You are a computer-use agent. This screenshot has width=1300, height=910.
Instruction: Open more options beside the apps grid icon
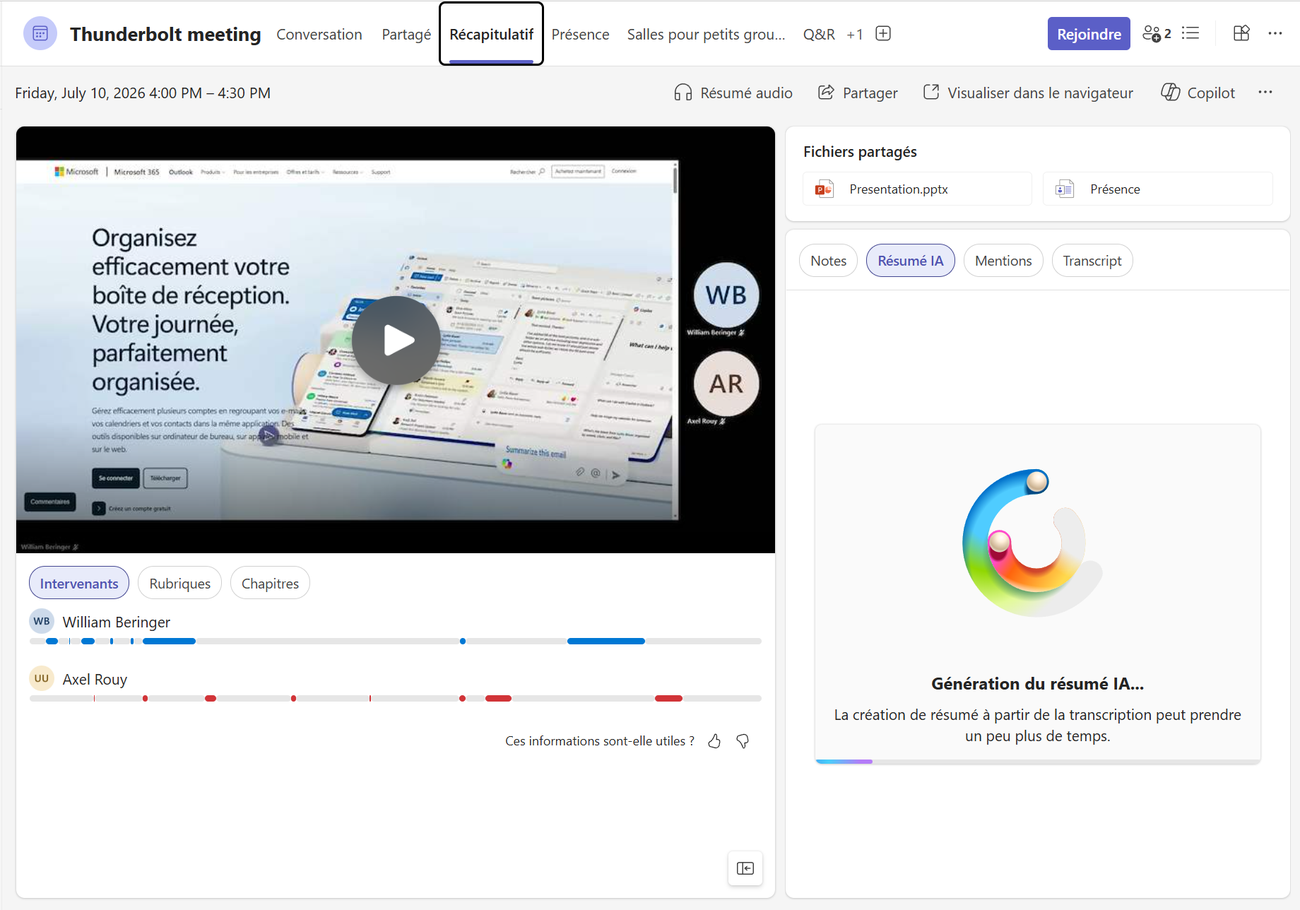(1275, 33)
